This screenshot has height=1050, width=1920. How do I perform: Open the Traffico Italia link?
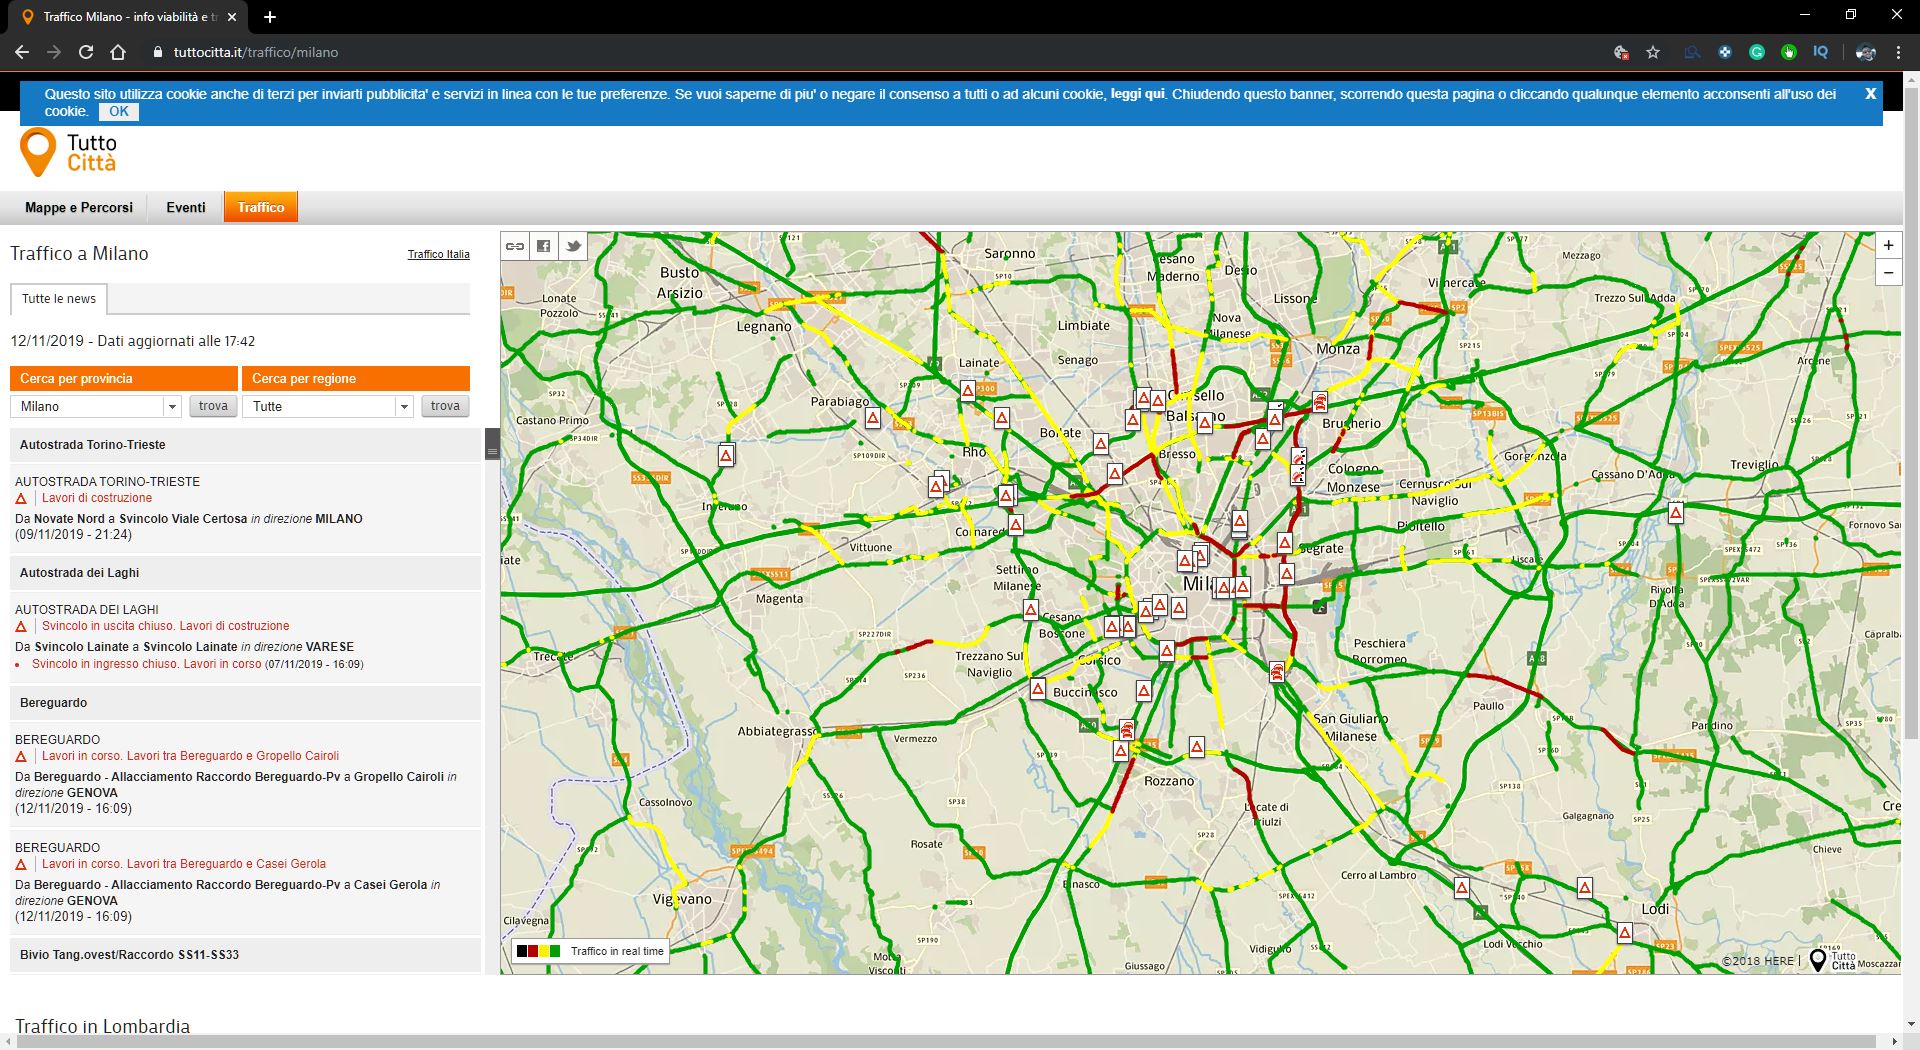[x=438, y=254]
